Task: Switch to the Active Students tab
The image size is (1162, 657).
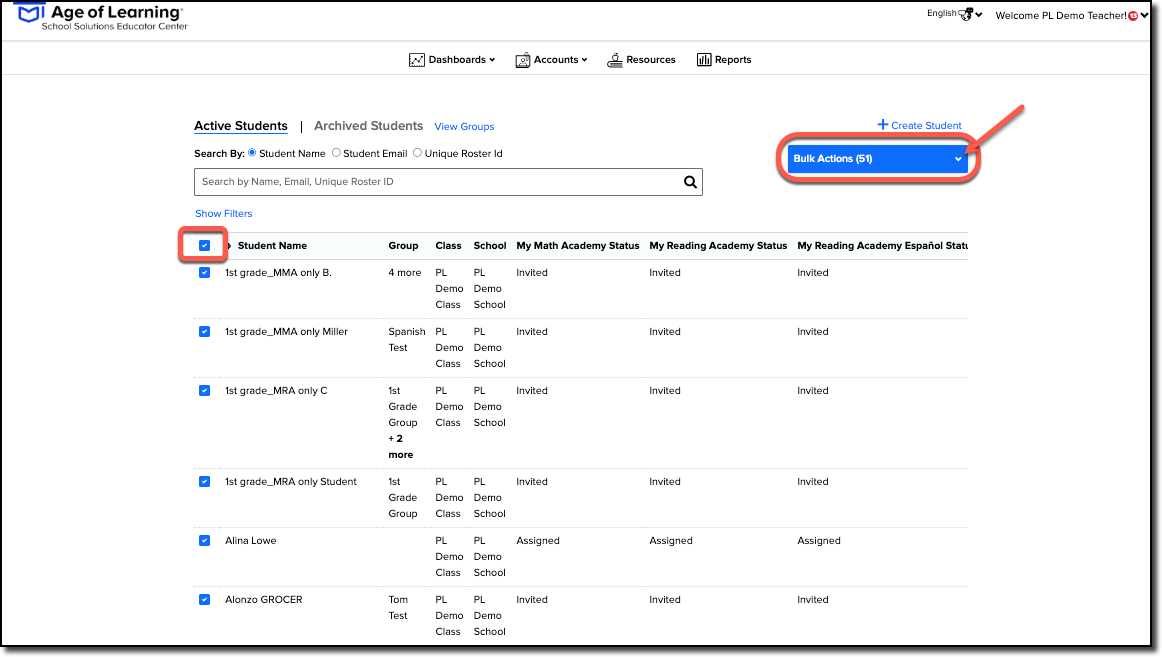Action: 241,127
